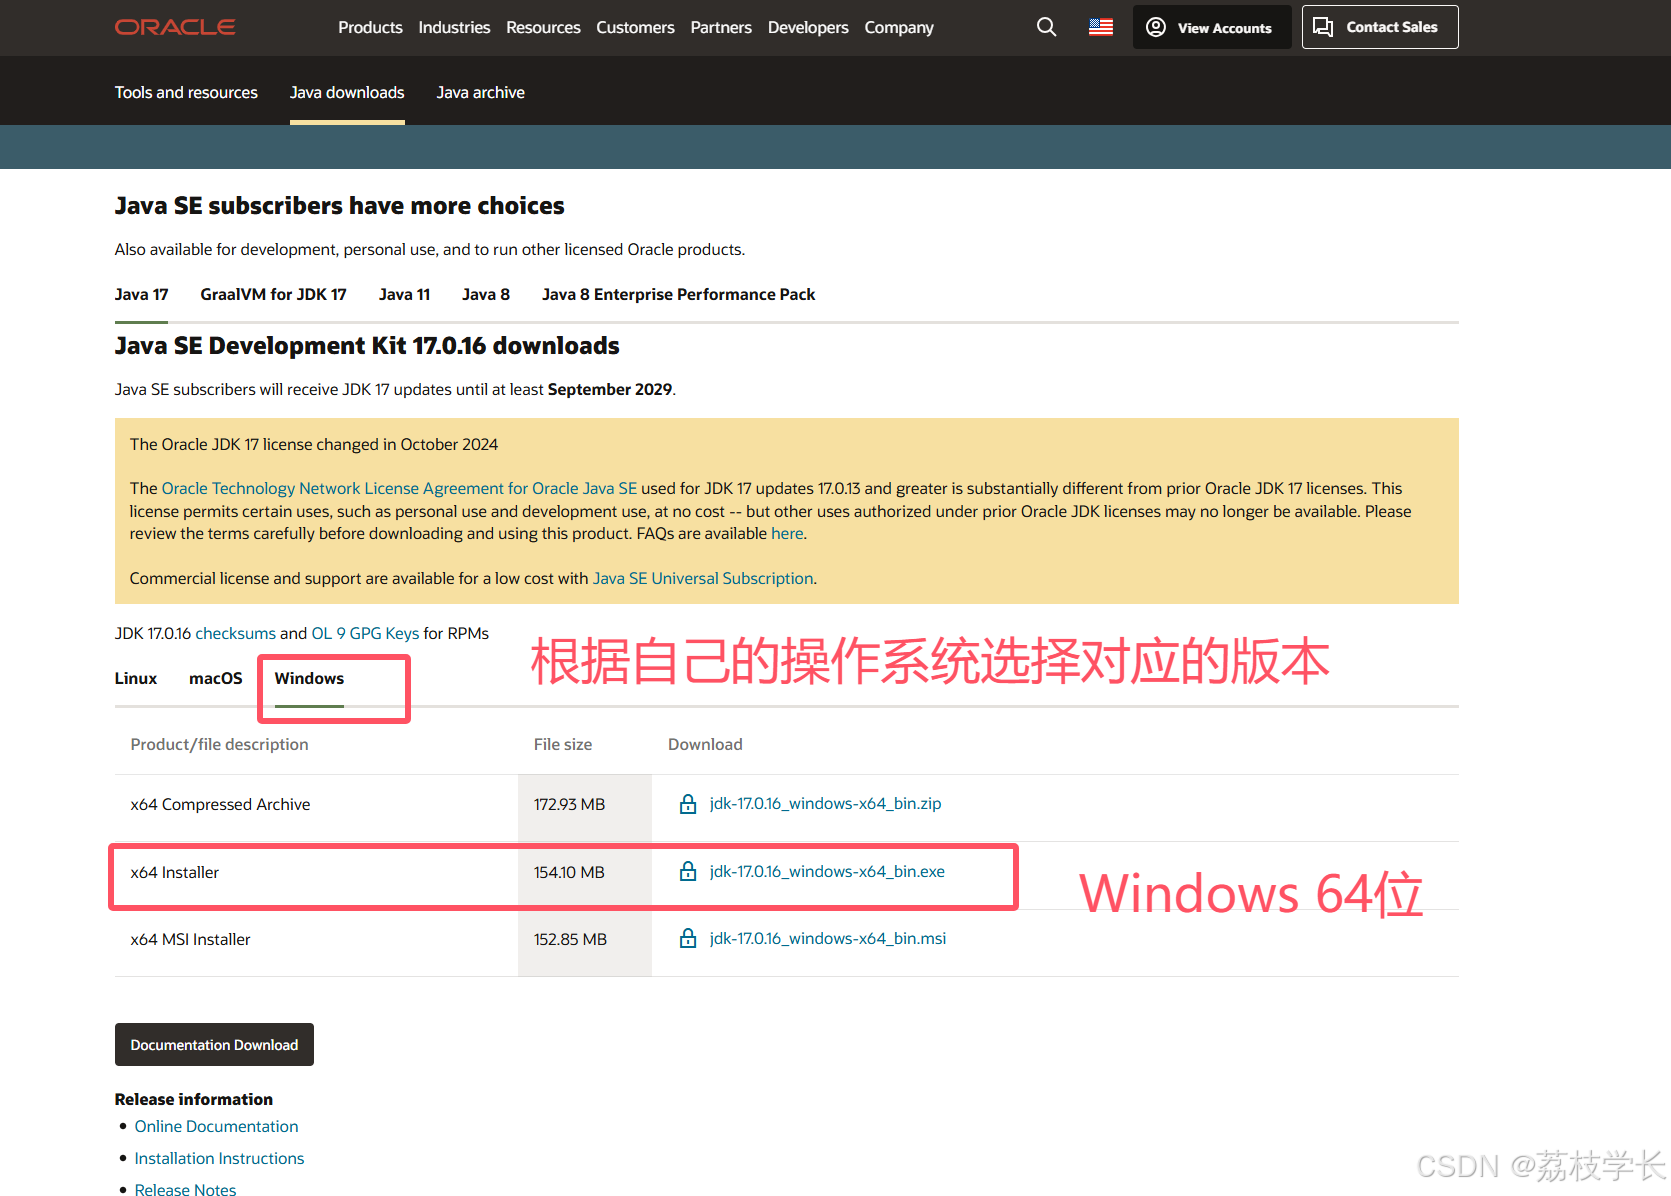Viewport: 1671px width, 1196px height.
Task: Download jdk-17.0.16_windows-x64_bin.zip
Action: click(825, 803)
